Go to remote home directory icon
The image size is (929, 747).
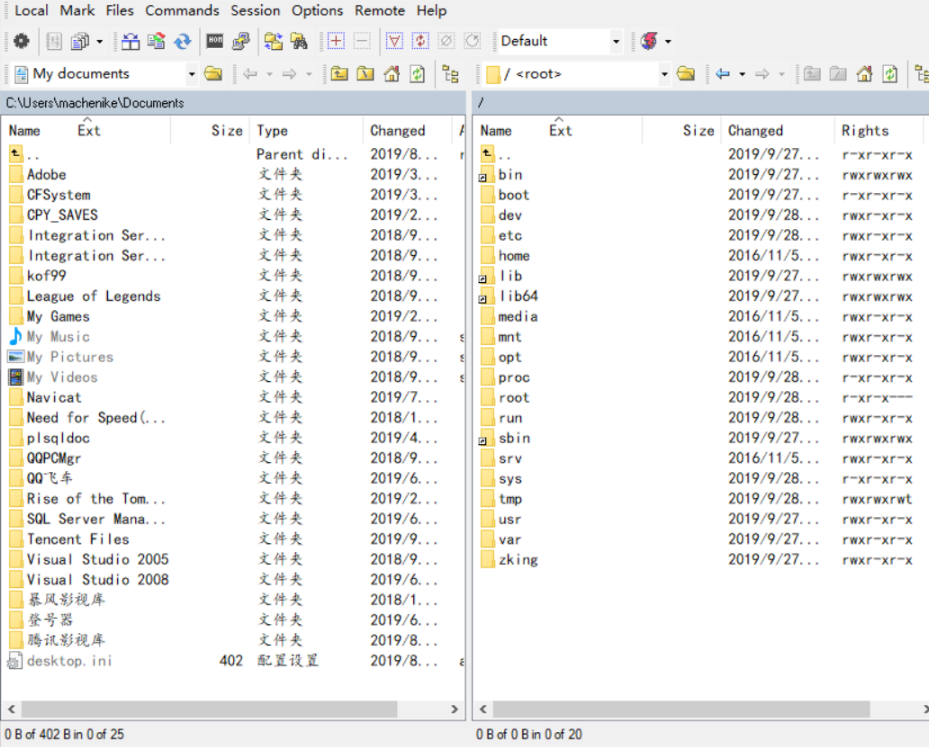pos(864,73)
